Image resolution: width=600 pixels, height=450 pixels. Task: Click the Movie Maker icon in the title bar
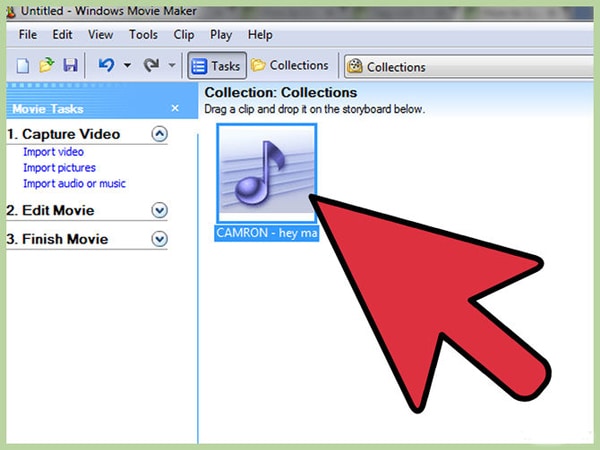pyautogui.click(x=11, y=11)
